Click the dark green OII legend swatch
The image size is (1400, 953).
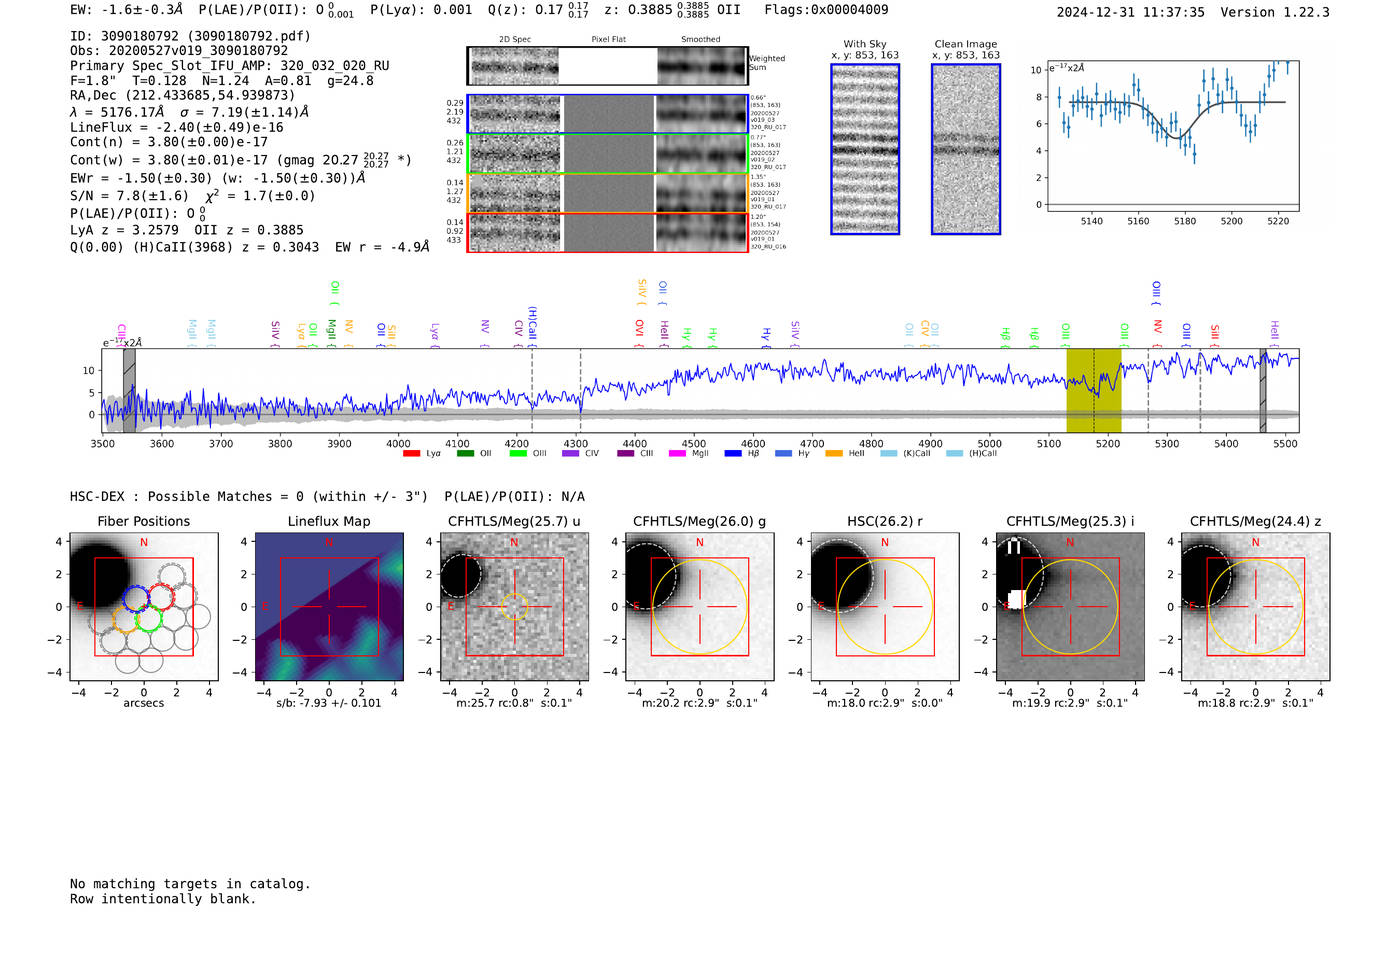(465, 454)
